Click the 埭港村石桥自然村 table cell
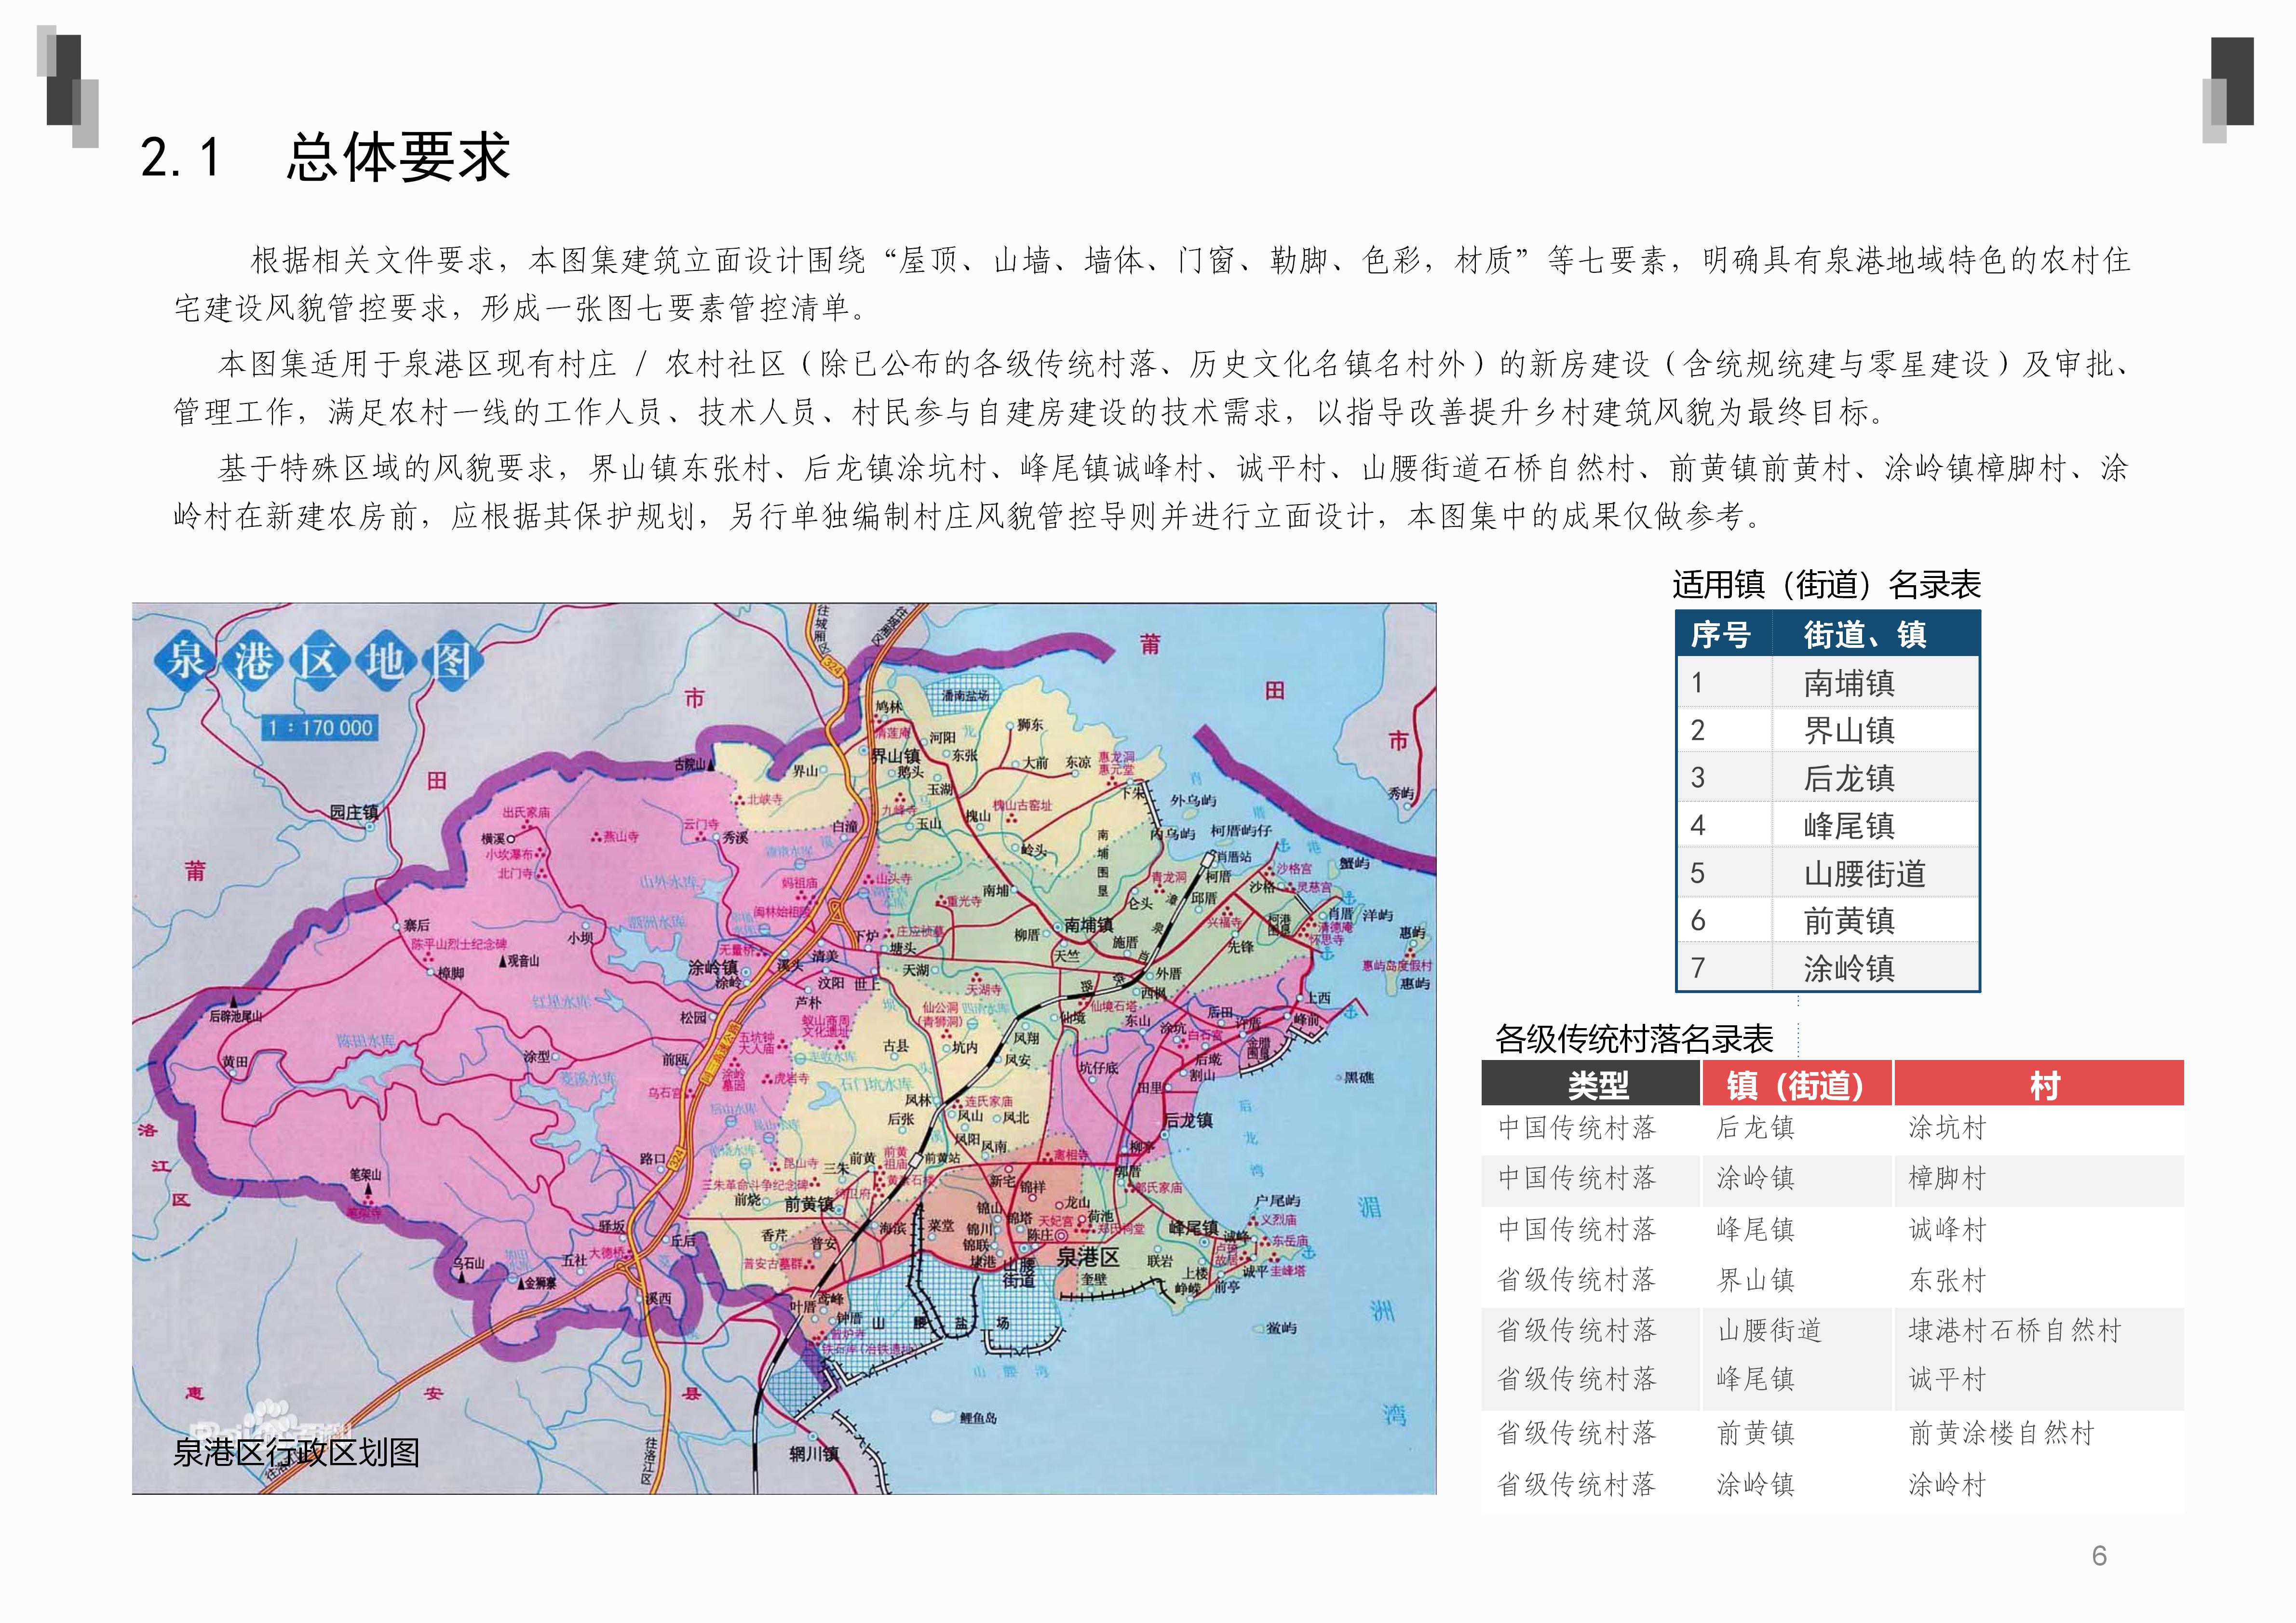 click(x=2015, y=1330)
